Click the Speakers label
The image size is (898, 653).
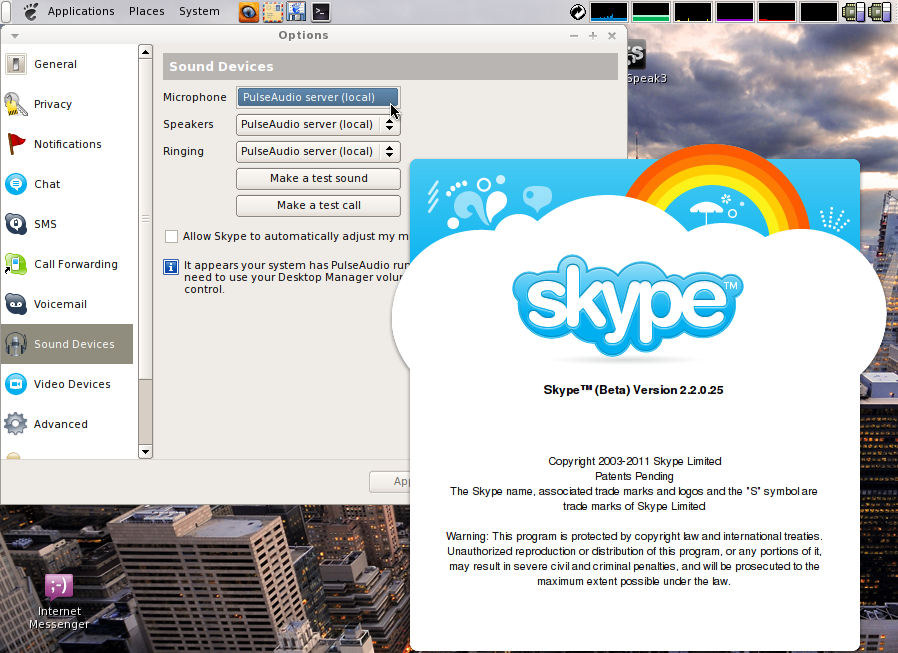tap(188, 124)
